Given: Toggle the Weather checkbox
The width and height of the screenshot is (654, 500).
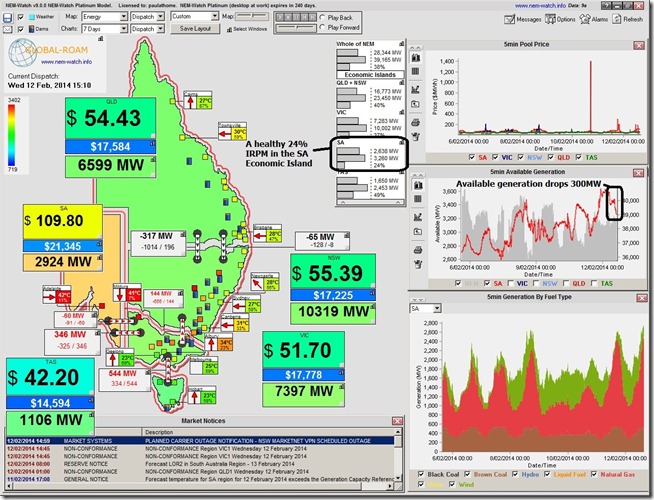Looking at the screenshot, I should (x=21, y=17).
